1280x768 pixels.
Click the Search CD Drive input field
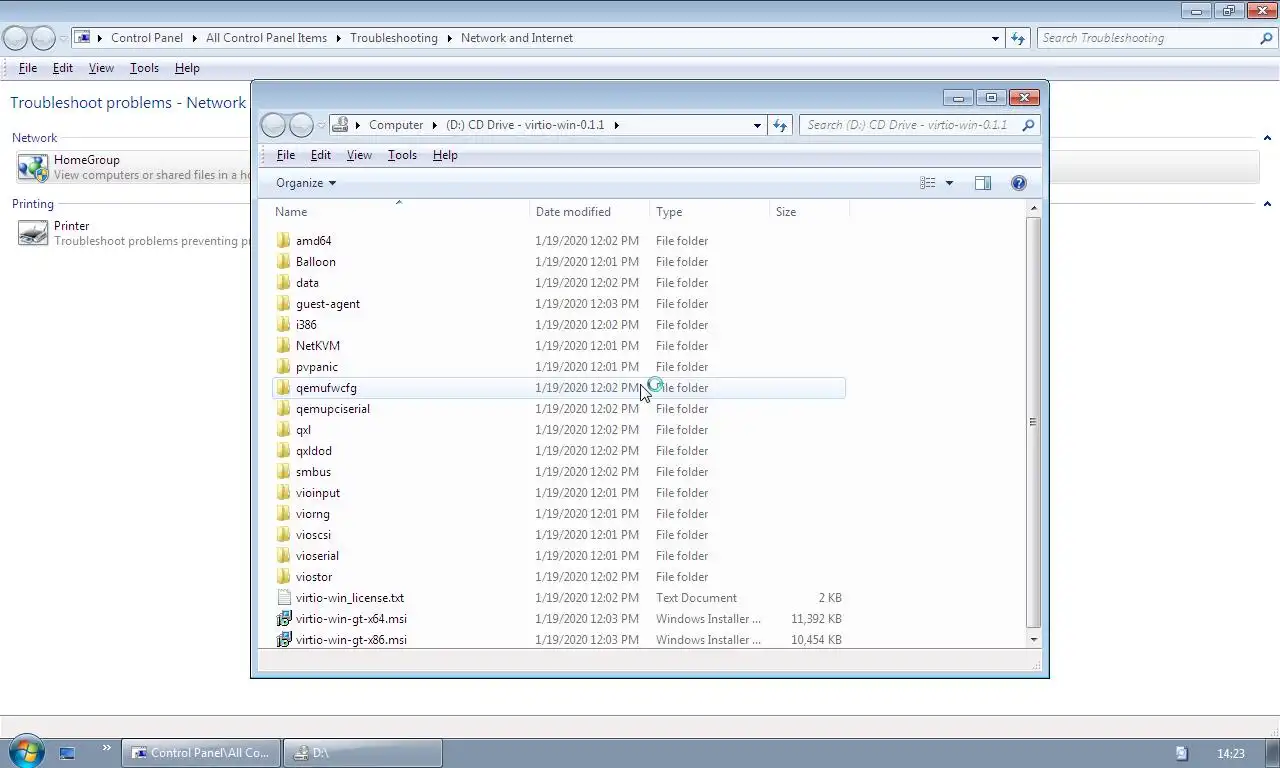(910, 125)
